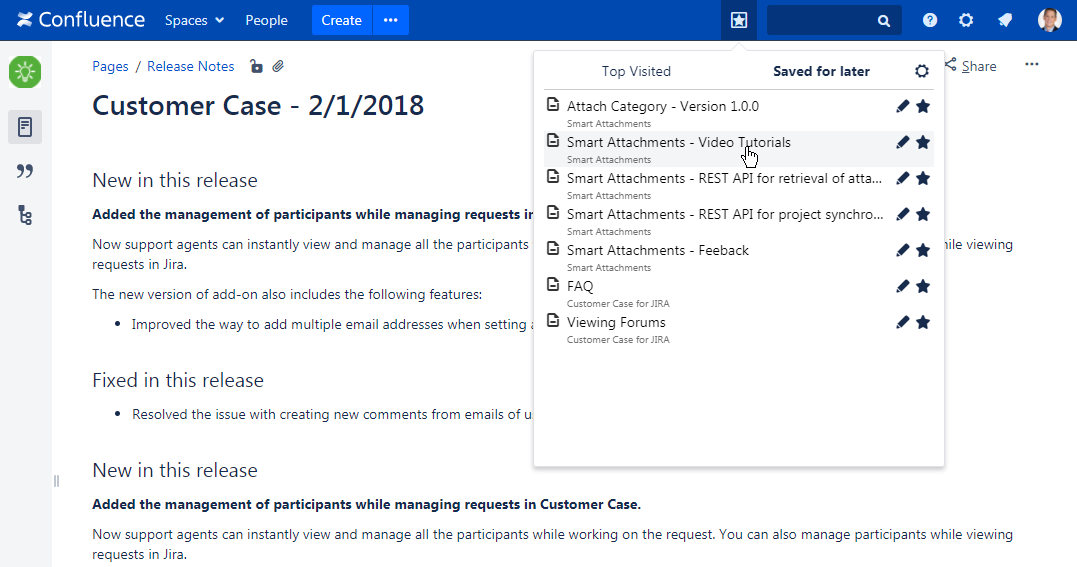This screenshot has width=1077, height=567.
Task: Open the favorites star icon in header
Action: (738, 20)
